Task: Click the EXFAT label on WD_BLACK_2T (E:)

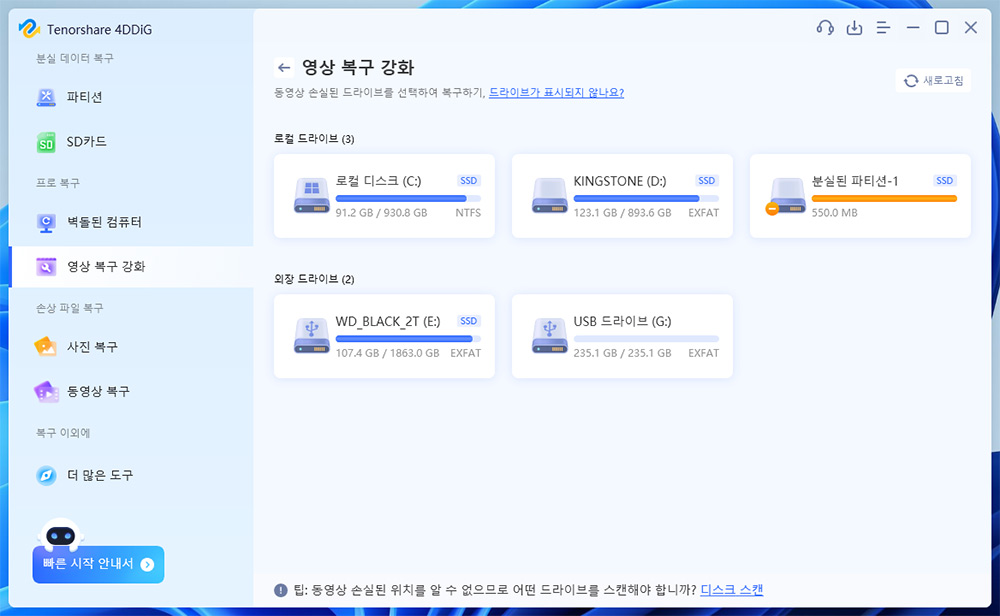Action: (x=466, y=353)
